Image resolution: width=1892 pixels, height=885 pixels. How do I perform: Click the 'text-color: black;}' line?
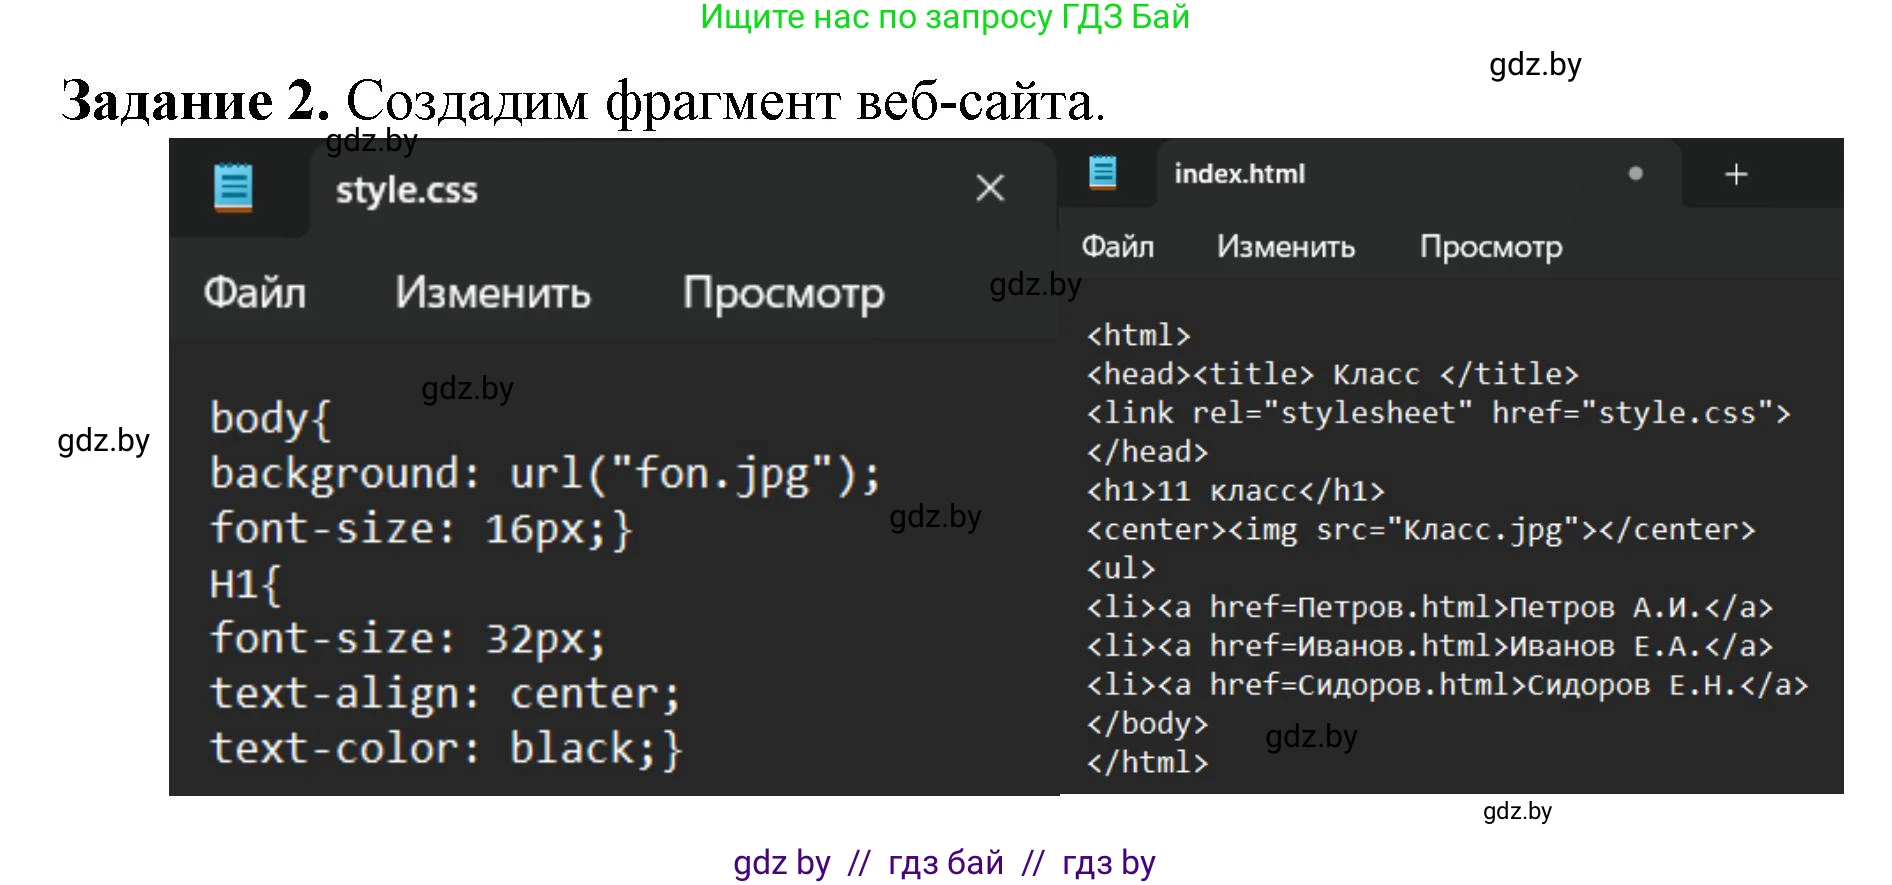point(446,749)
